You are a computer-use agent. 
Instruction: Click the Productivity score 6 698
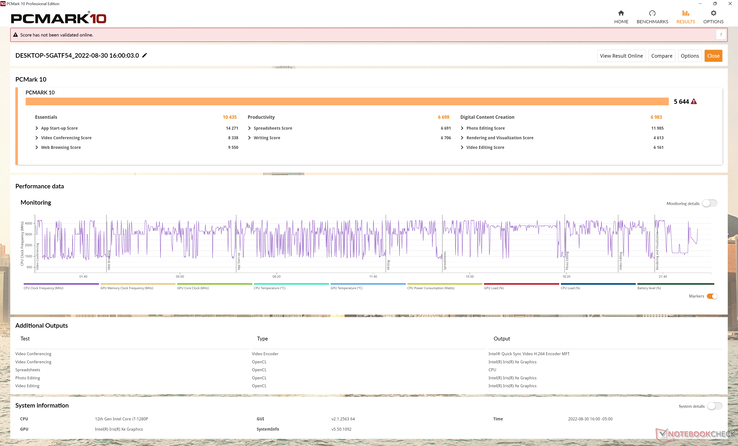[x=443, y=117]
